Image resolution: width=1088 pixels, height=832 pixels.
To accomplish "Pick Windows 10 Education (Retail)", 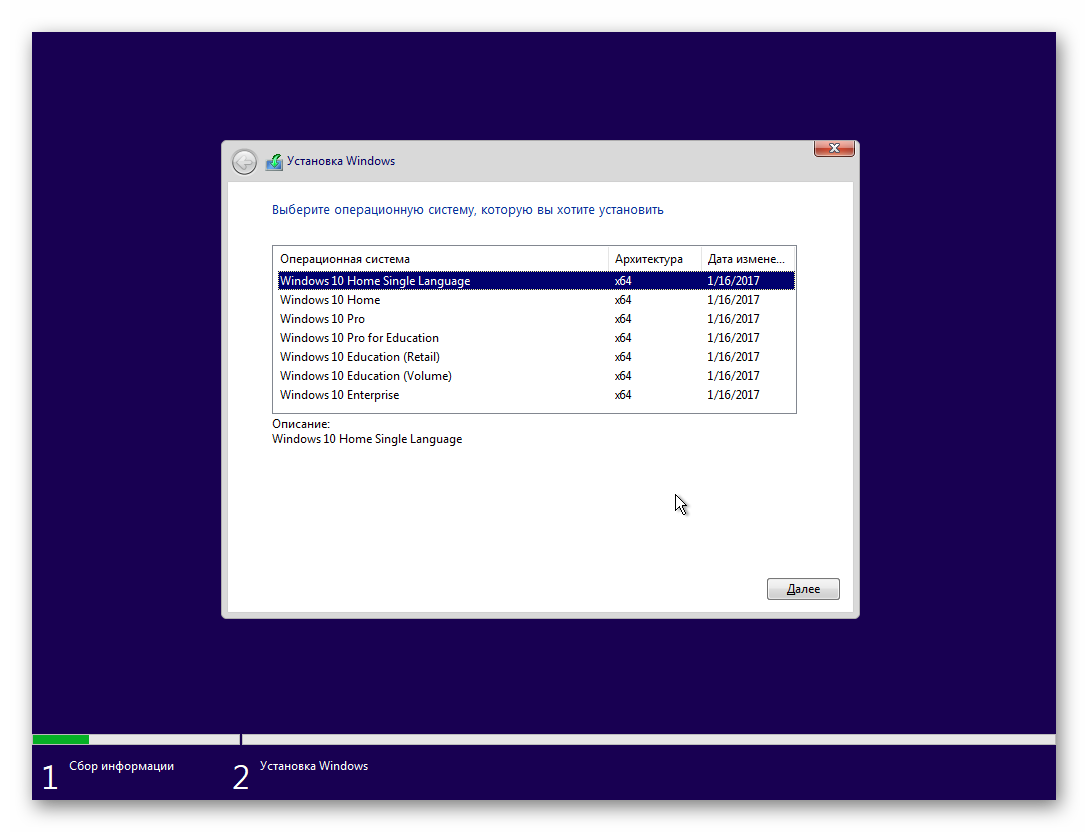I will [536, 357].
